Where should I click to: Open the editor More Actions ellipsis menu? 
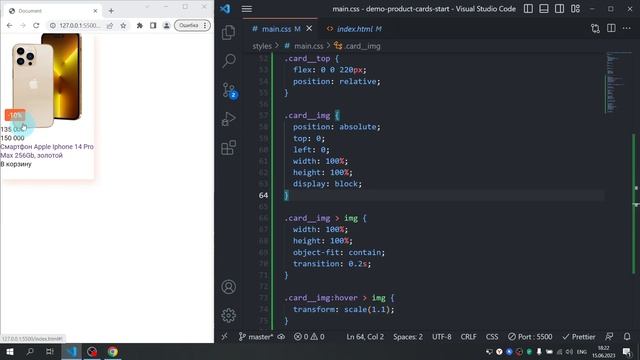coord(627,28)
